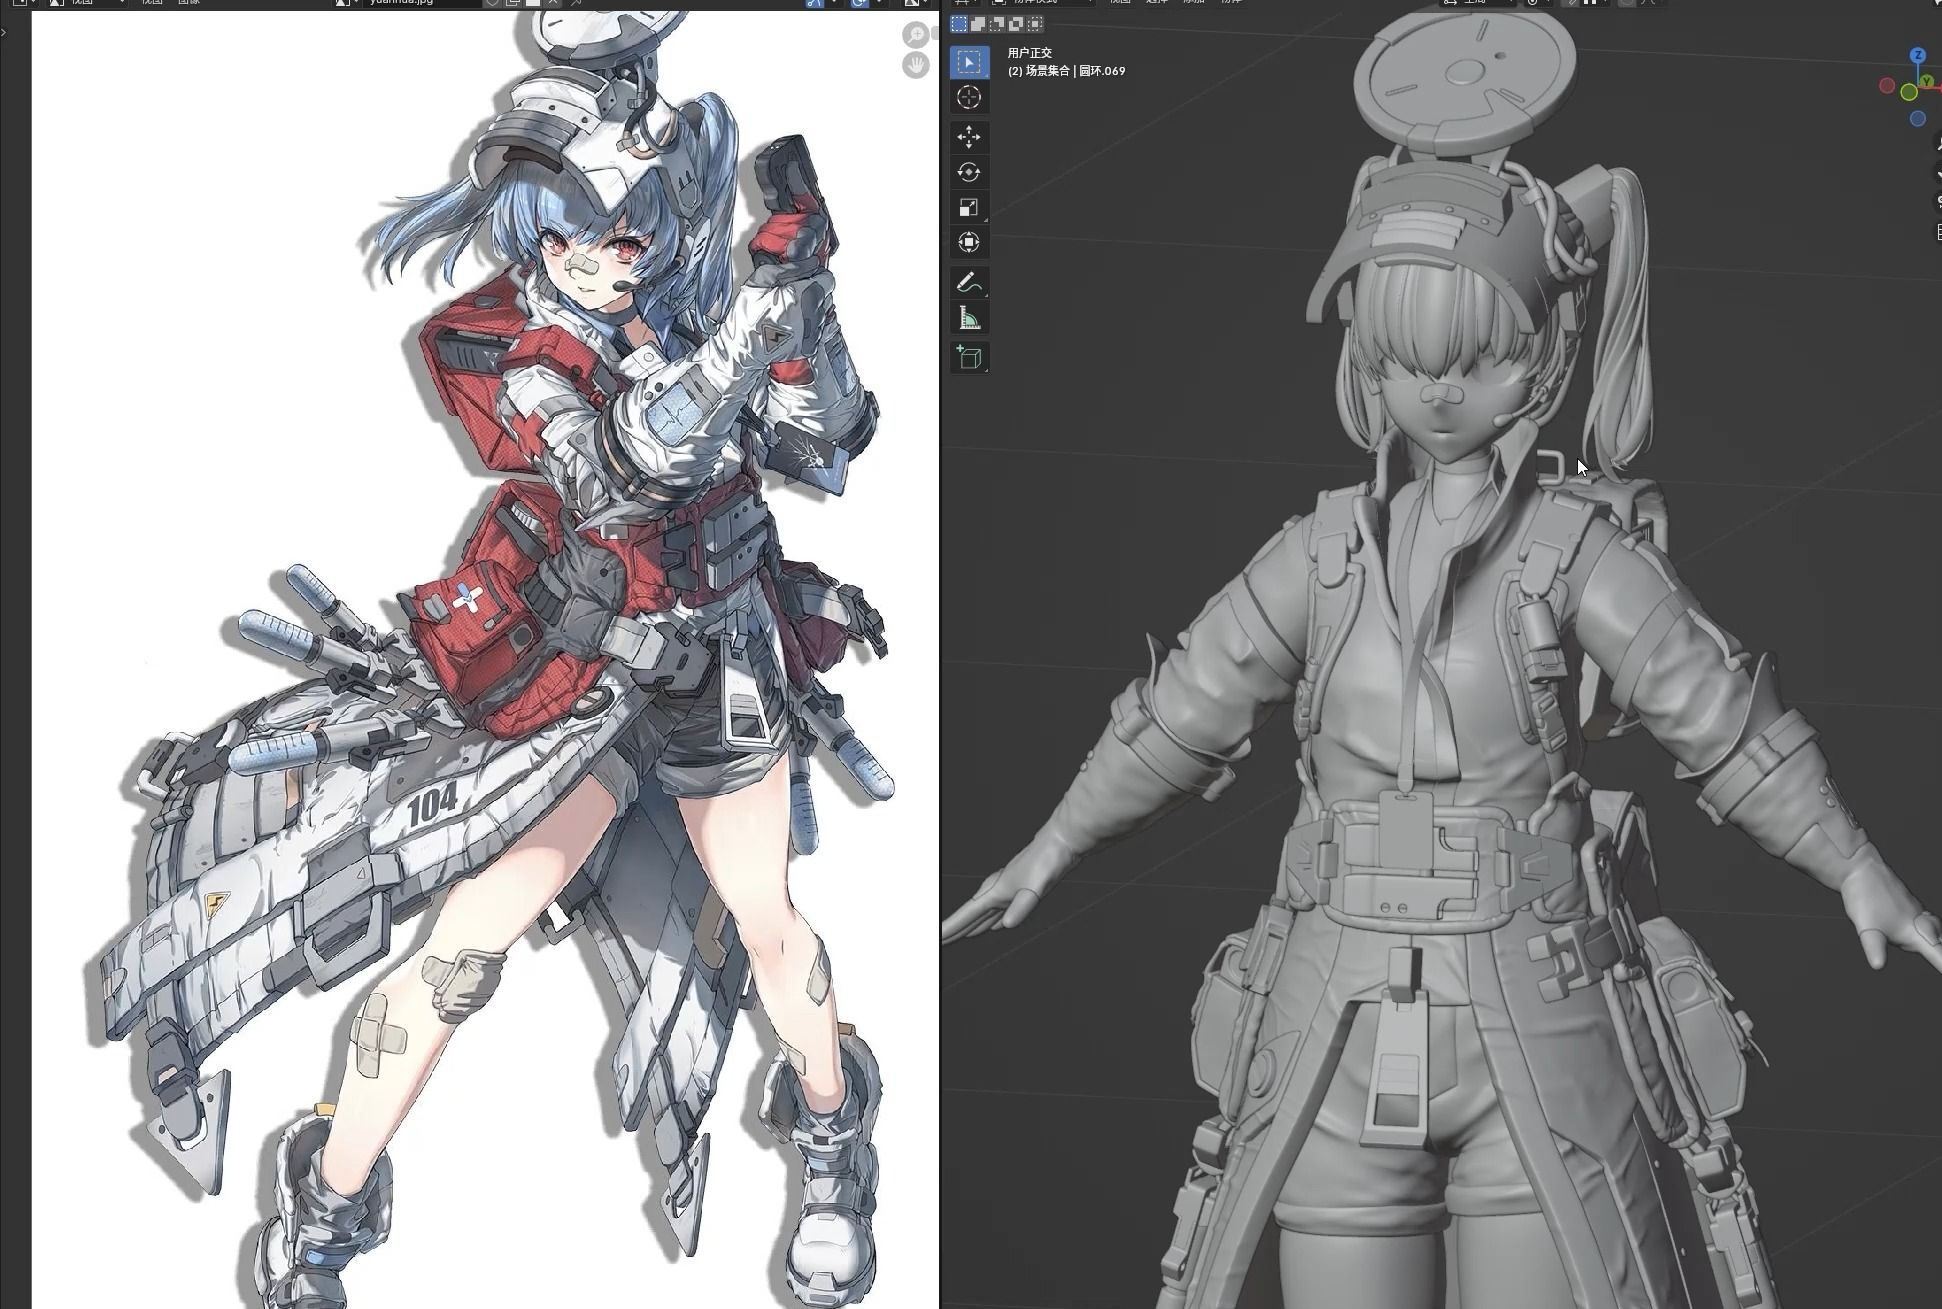The width and height of the screenshot is (1942, 1309).
Task: Set selection mode to new selection
Action: [x=959, y=24]
